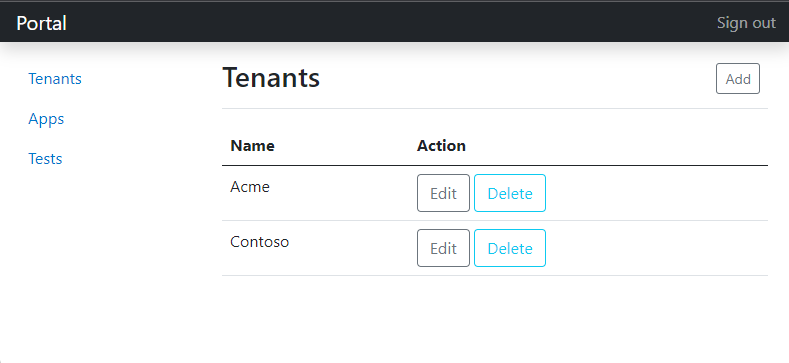Sign out of the portal
The image size is (789, 363).
tap(746, 23)
